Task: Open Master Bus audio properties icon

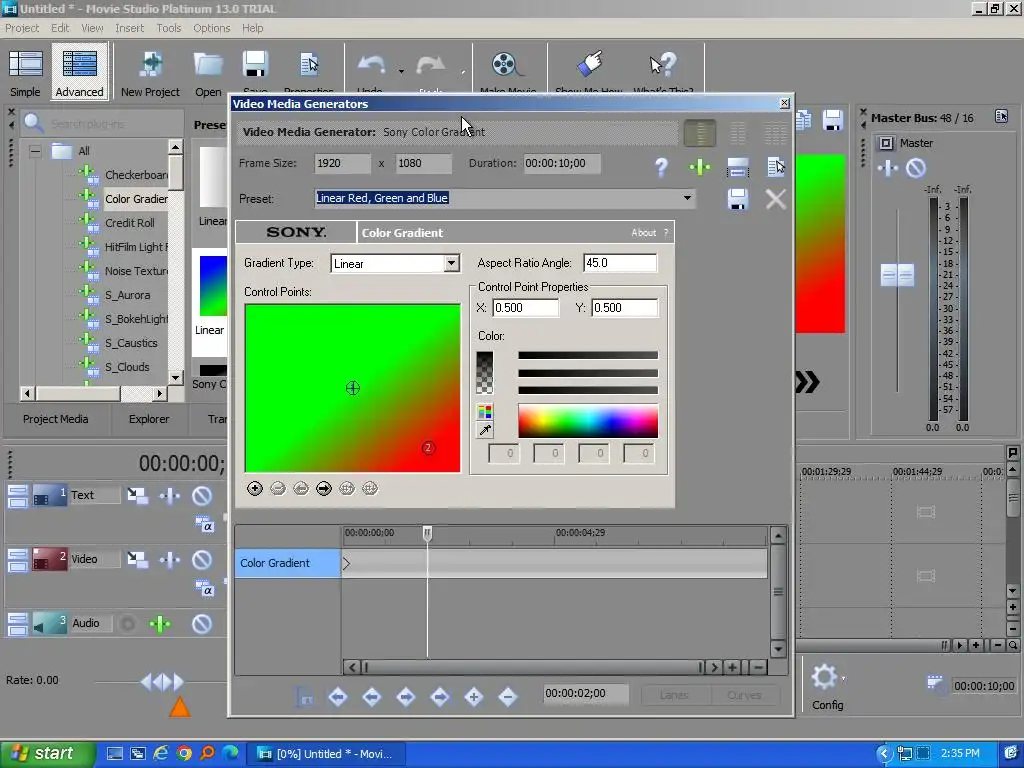Action: [x=1001, y=117]
